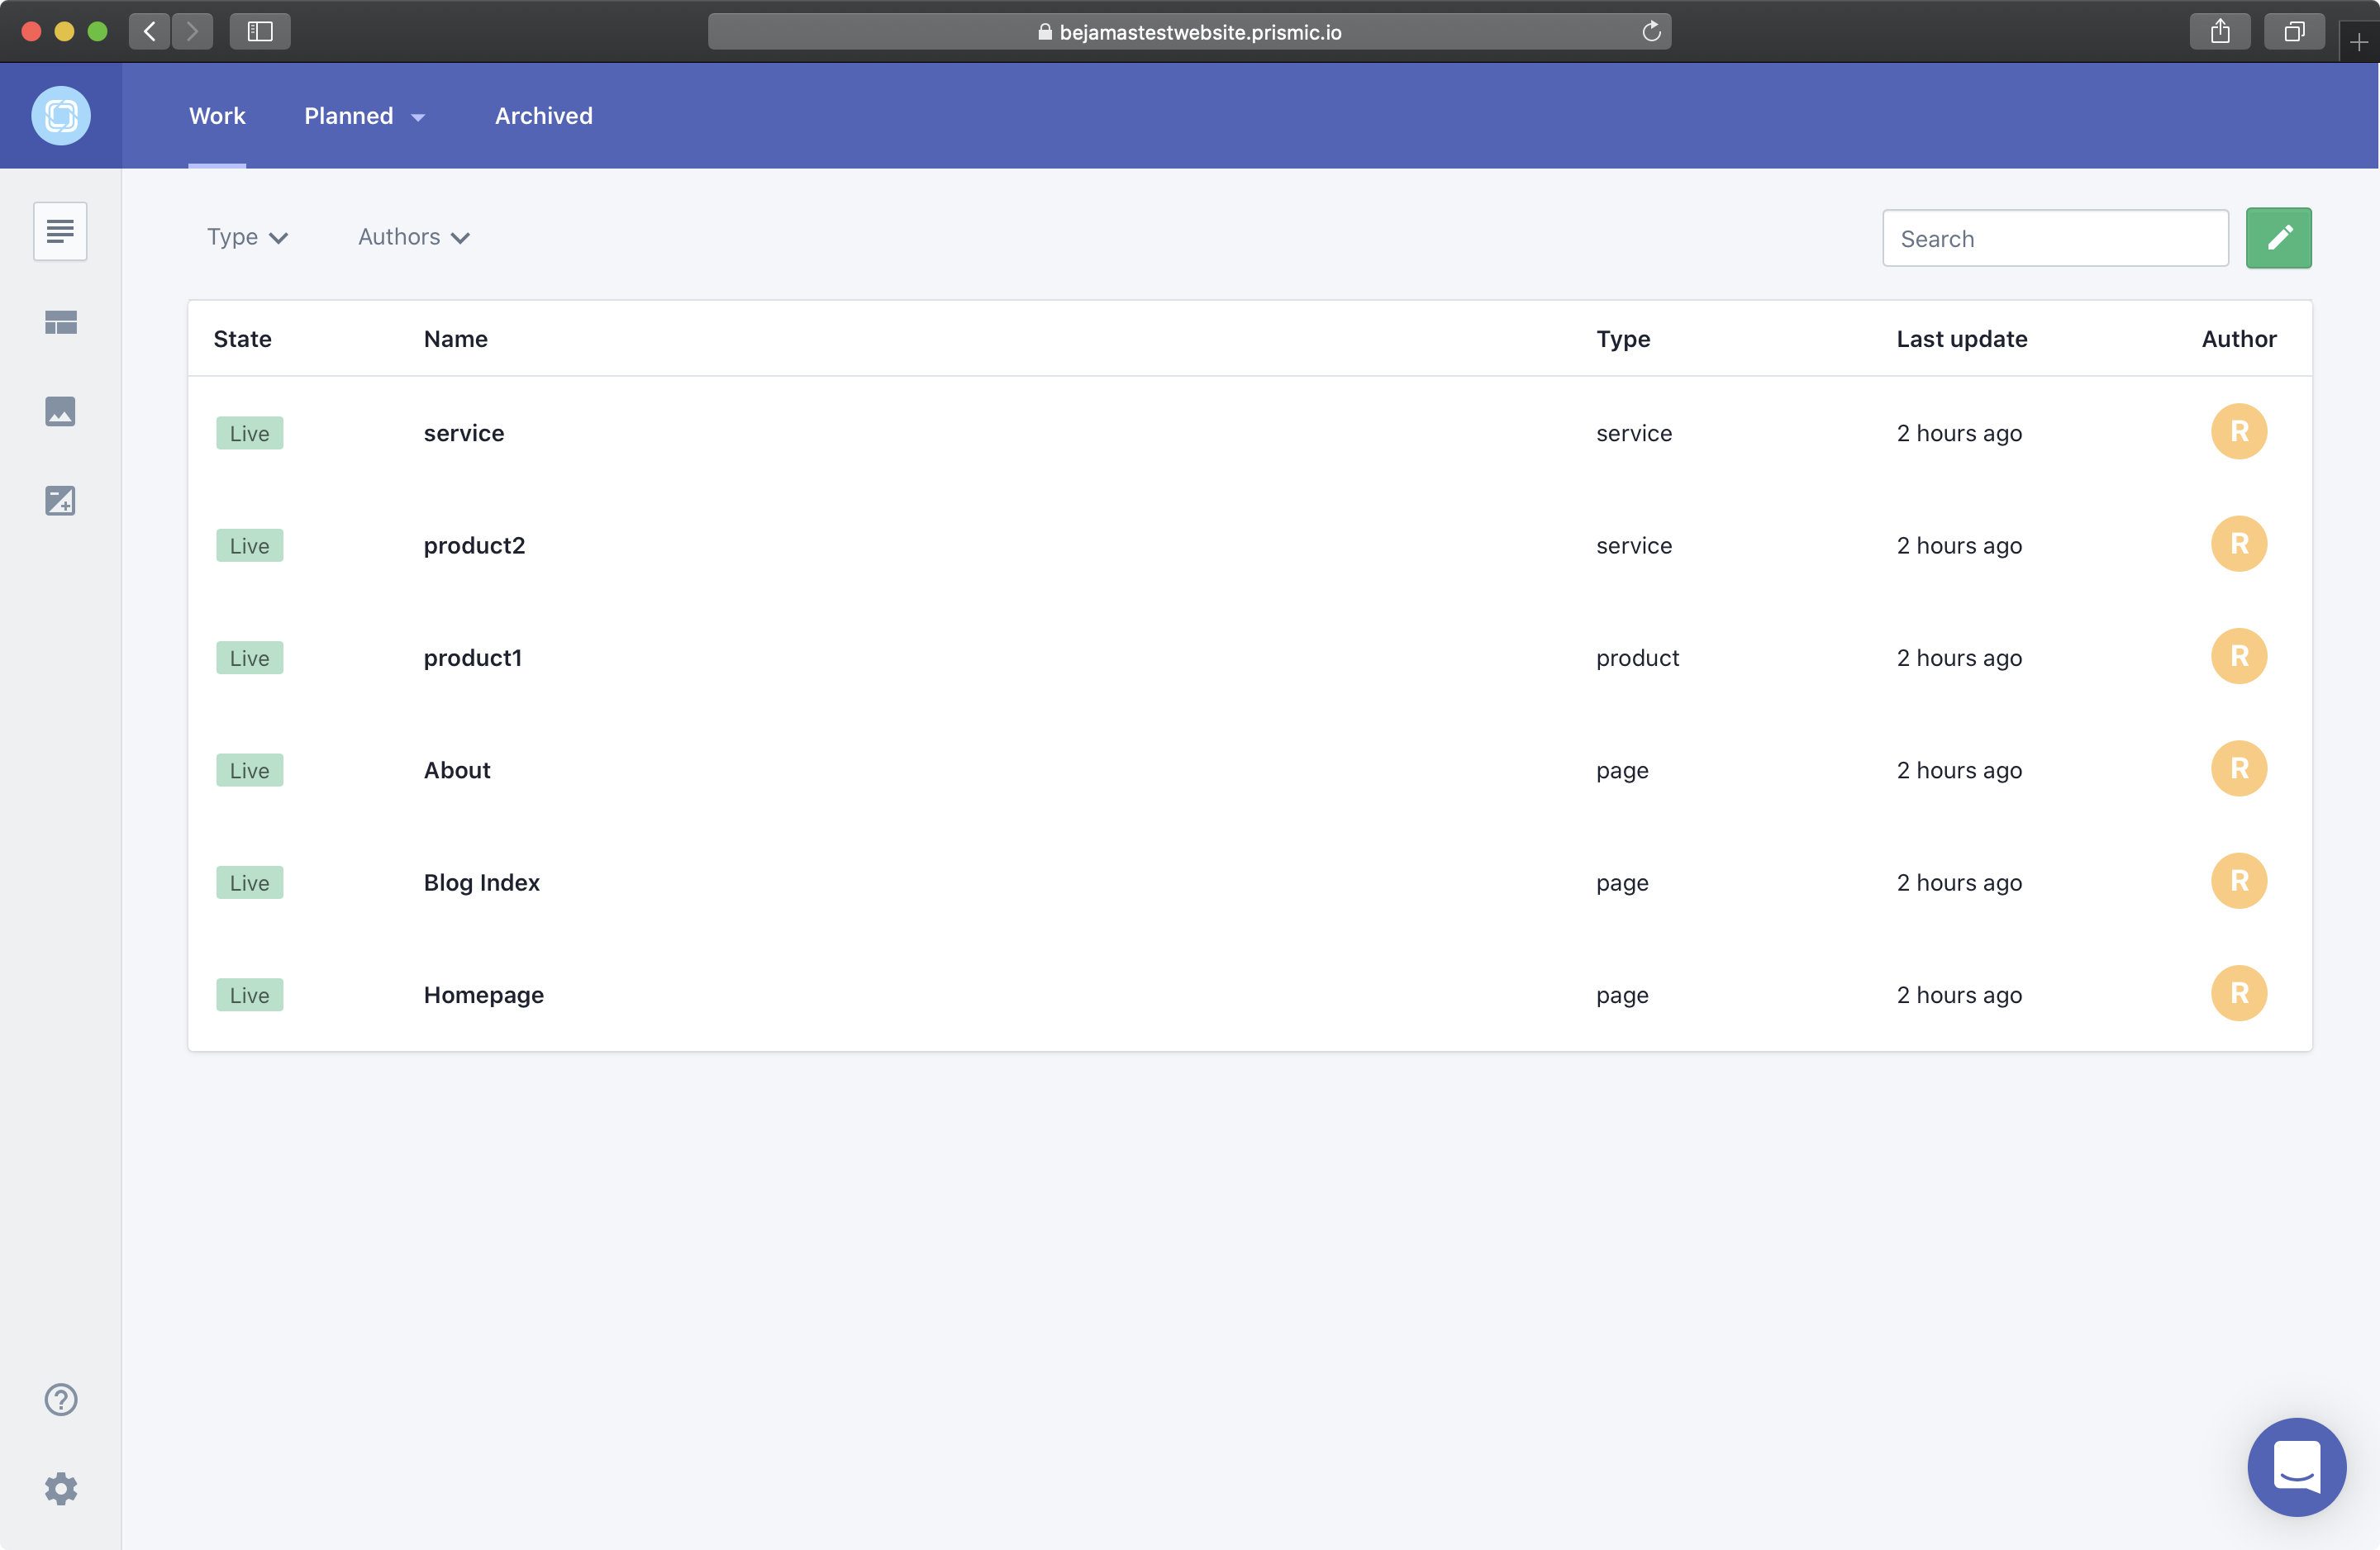Viewport: 2380px width, 1550px height.
Task: Open Help via the question mark icon
Action: click(60, 1399)
